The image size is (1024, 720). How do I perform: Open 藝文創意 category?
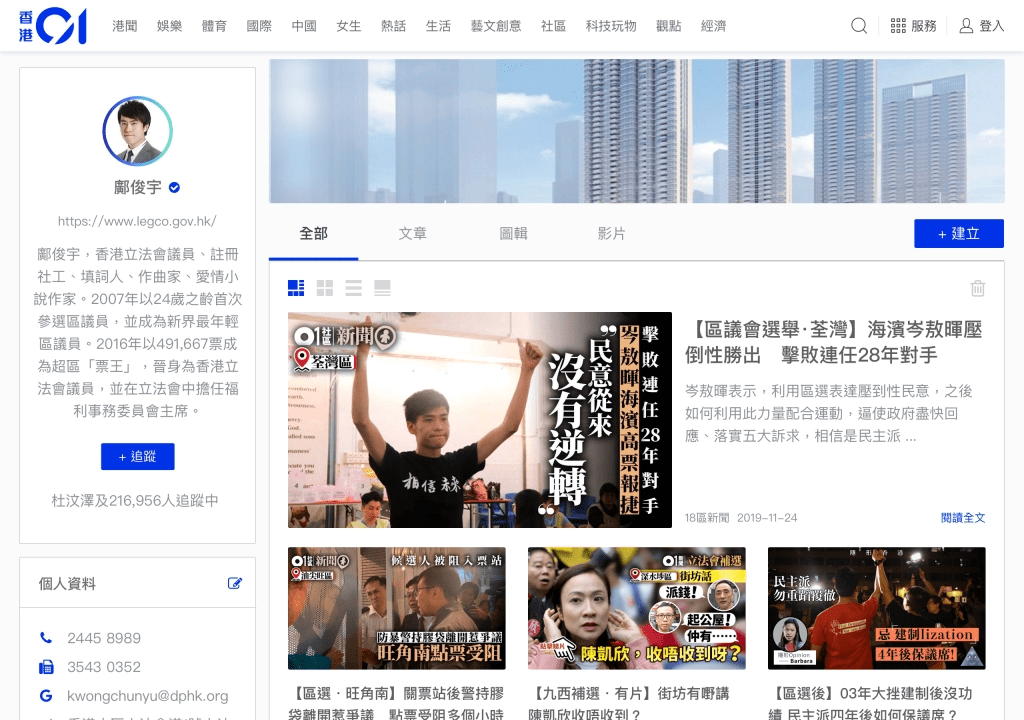pos(496,26)
